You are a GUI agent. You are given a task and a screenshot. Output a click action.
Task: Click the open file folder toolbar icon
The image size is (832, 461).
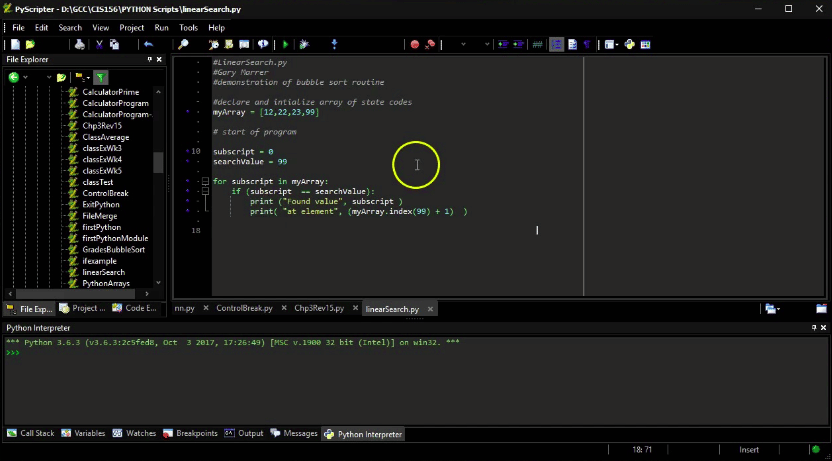[x=30, y=45]
